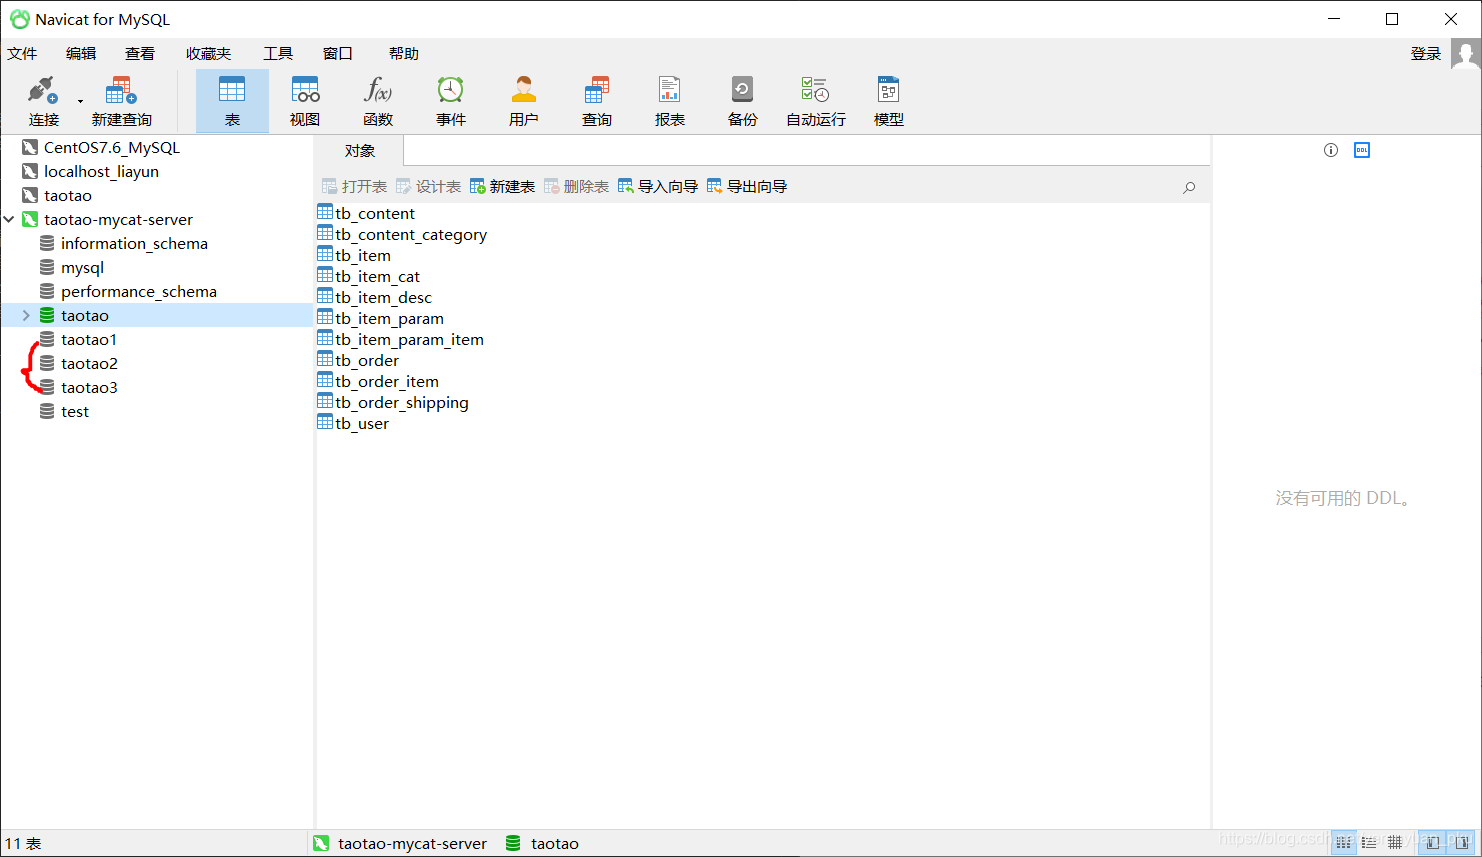Click the search magnifier icon
The height and width of the screenshot is (857, 1482).
click(1189, 187)
